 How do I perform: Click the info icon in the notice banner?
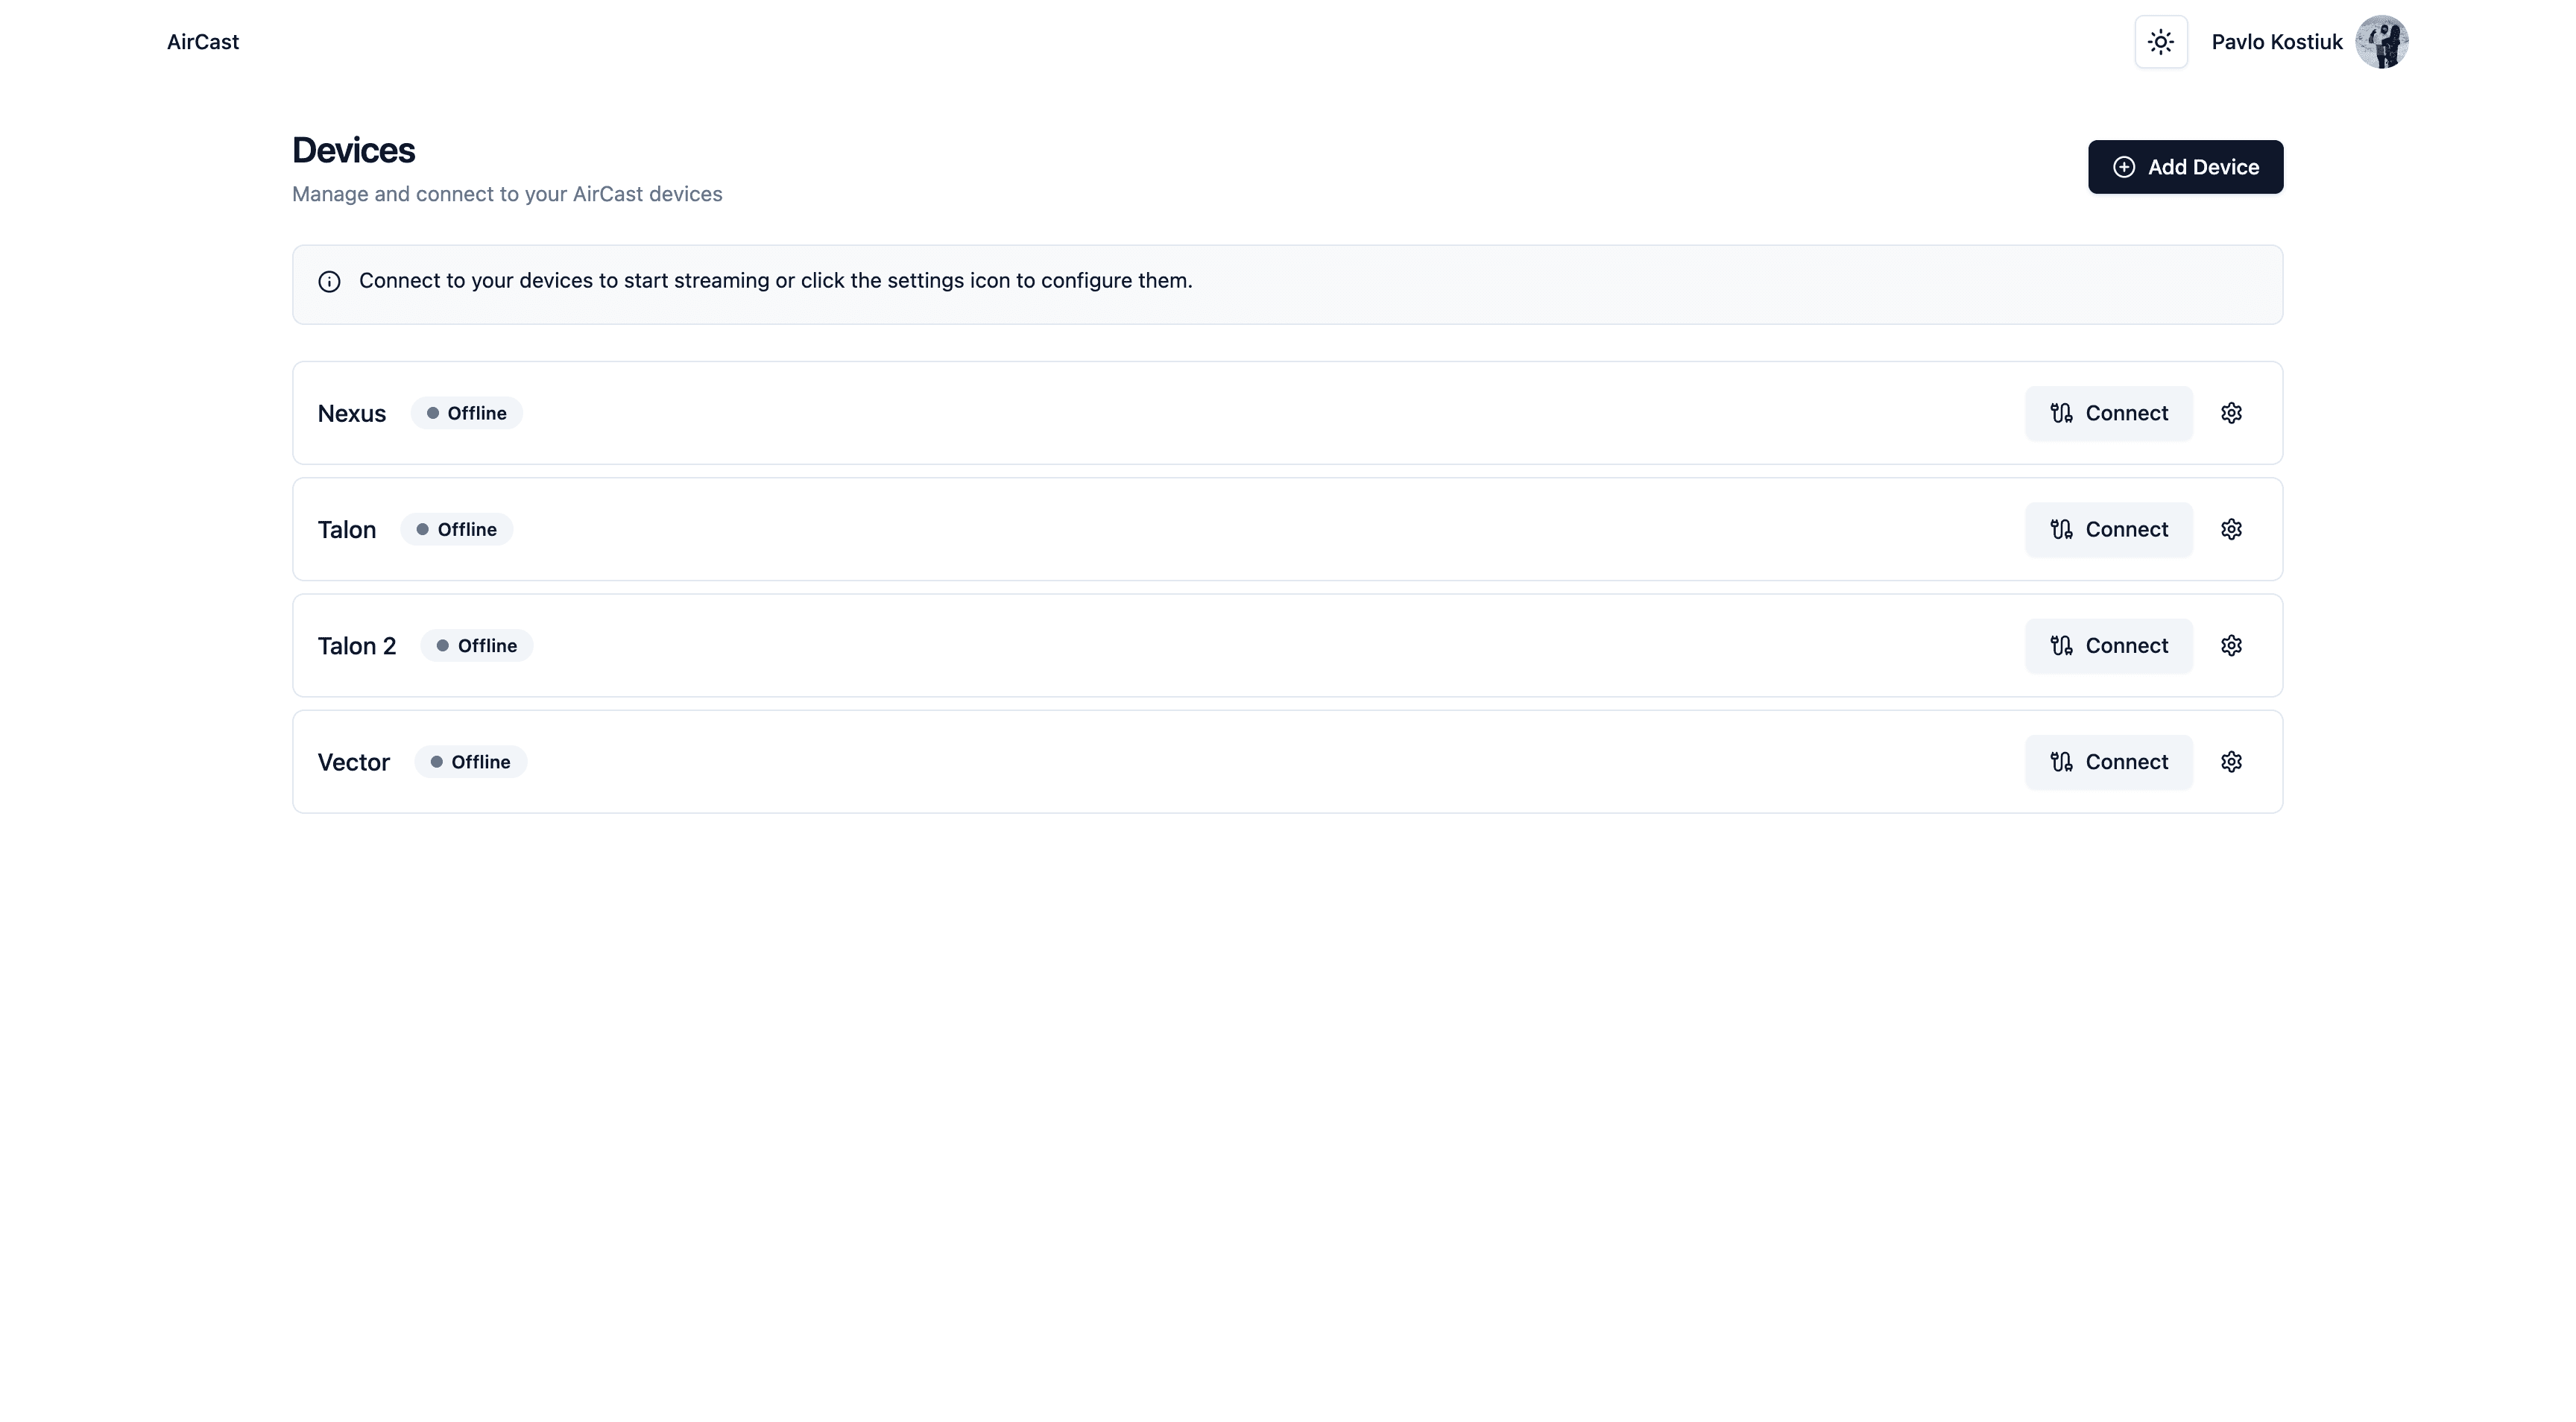click(x=330, y=281)
